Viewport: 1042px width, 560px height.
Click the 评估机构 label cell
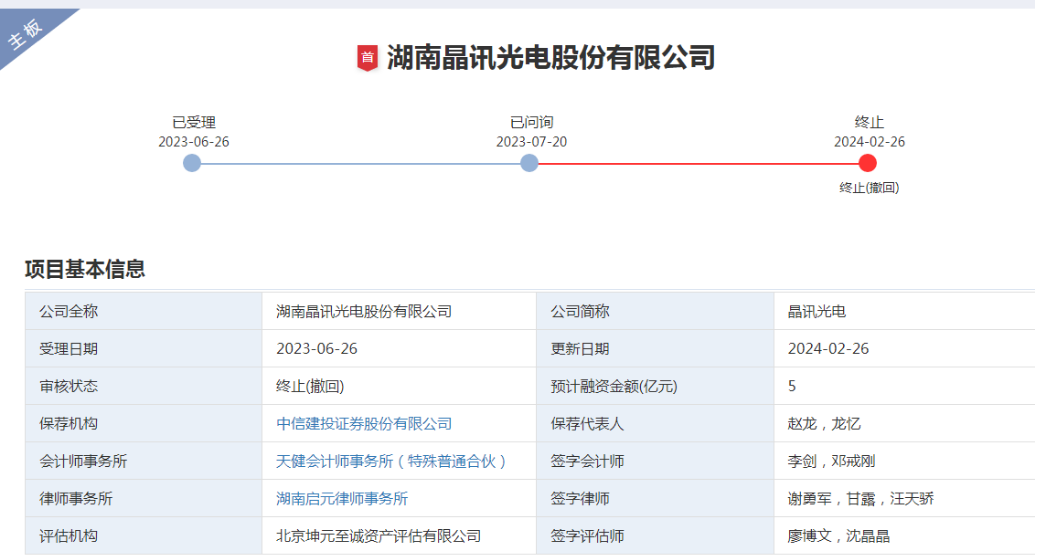144,536
